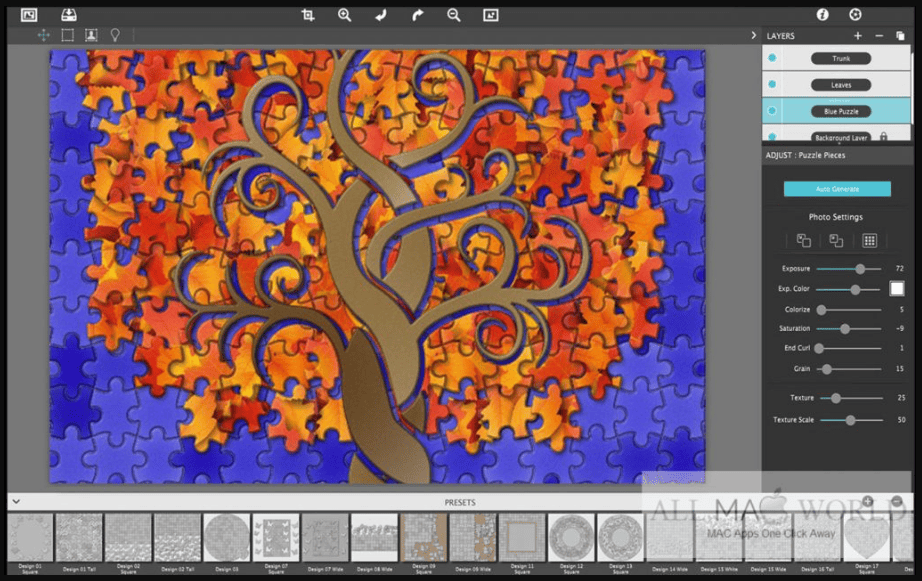This screenshot has height=581, width=922.
Task: Select the dashed rectangle marquee tool
Action: click(x=68, y=35)
